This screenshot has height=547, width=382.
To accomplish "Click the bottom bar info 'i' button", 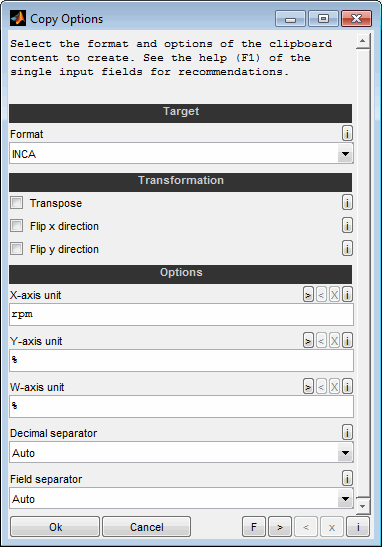I will [358, 527].
